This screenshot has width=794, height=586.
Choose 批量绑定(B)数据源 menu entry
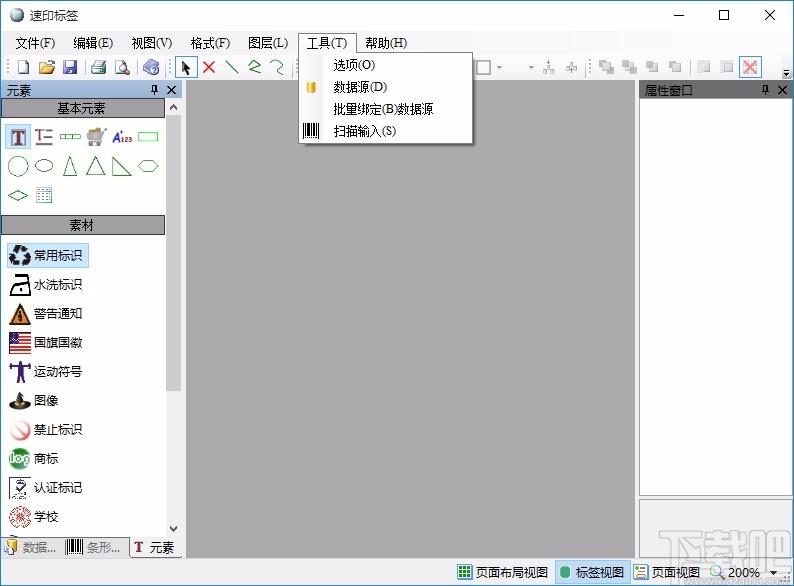tap(385, 109)
